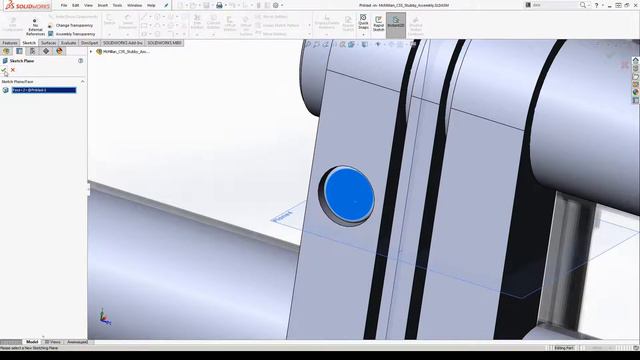Cancel the Sketch Plane with the red X
640x360 pixels.
[13, 70]
